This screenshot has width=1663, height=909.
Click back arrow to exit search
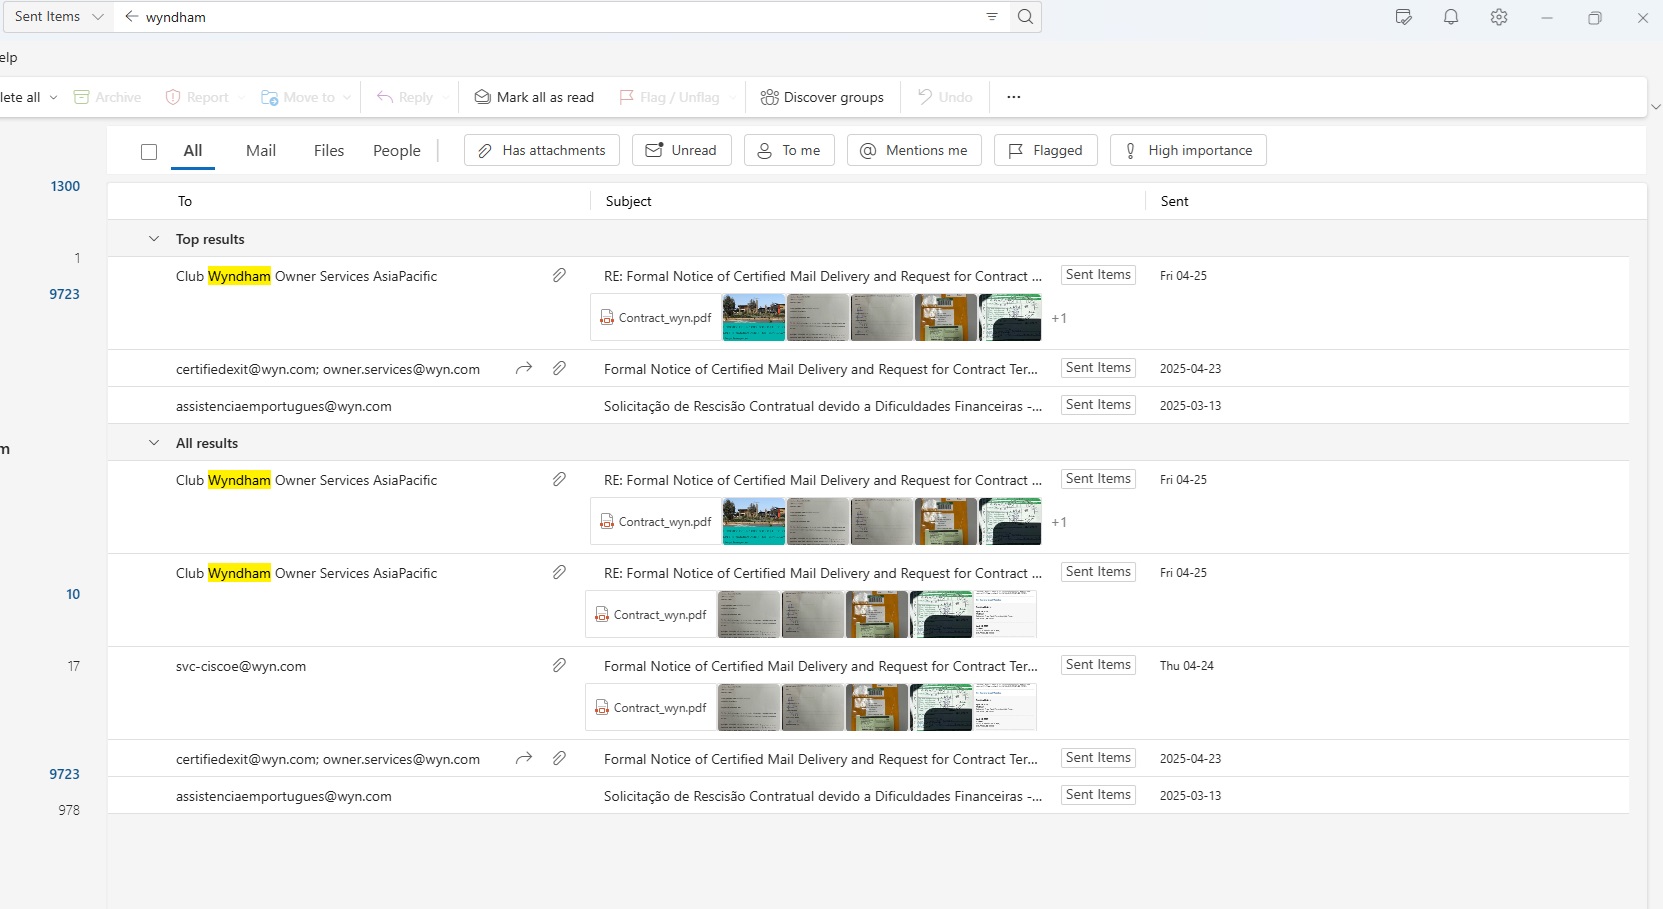tap(131, 17)
